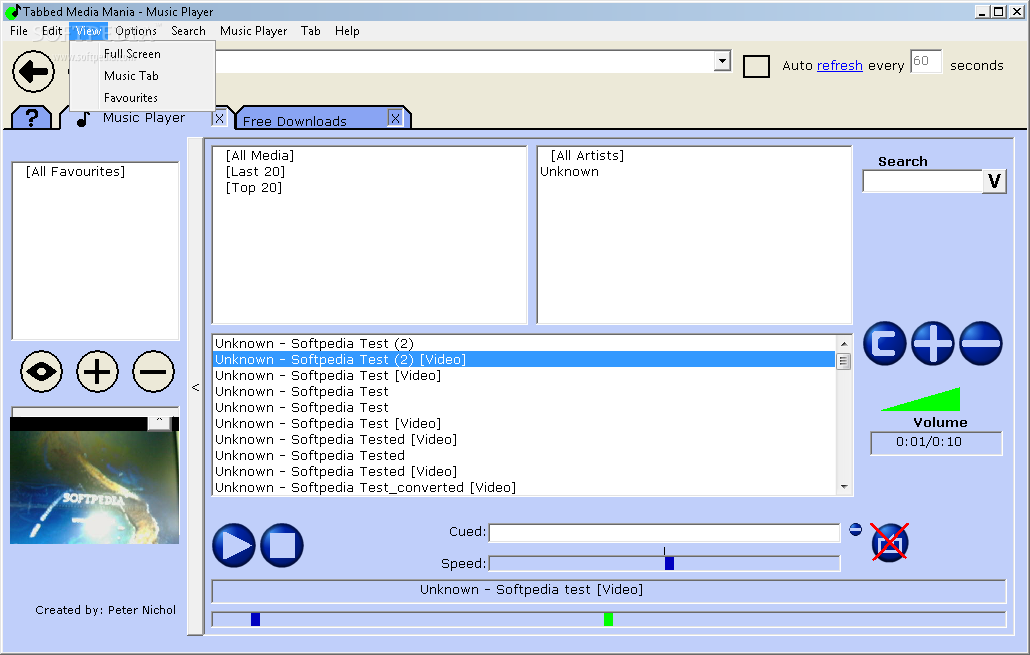Close the Free Downloads tab
The height and width of the screenshot is (655, 1030).
pyautogui.click(x=395, y=118)
